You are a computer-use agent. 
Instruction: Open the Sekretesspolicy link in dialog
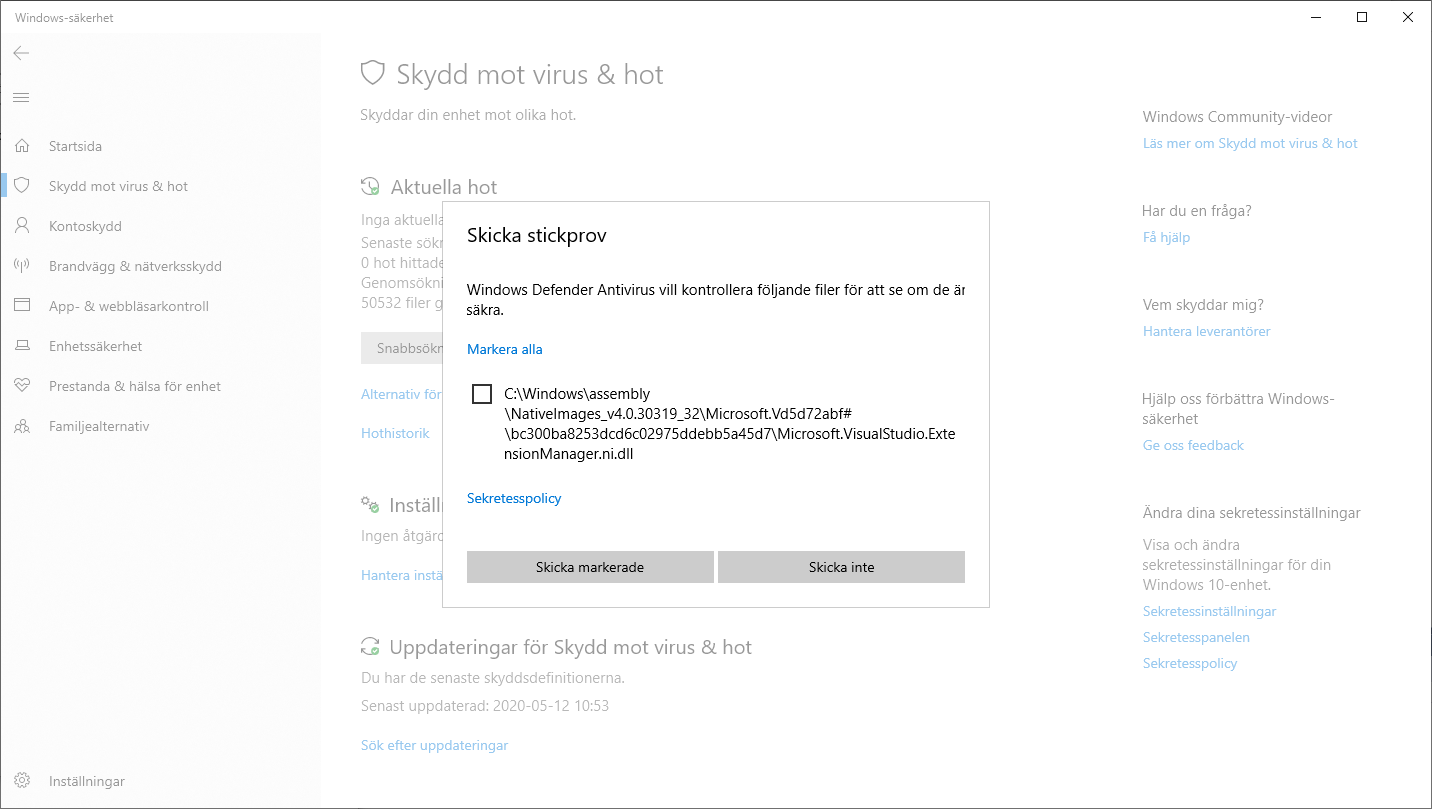coord(514,498)
